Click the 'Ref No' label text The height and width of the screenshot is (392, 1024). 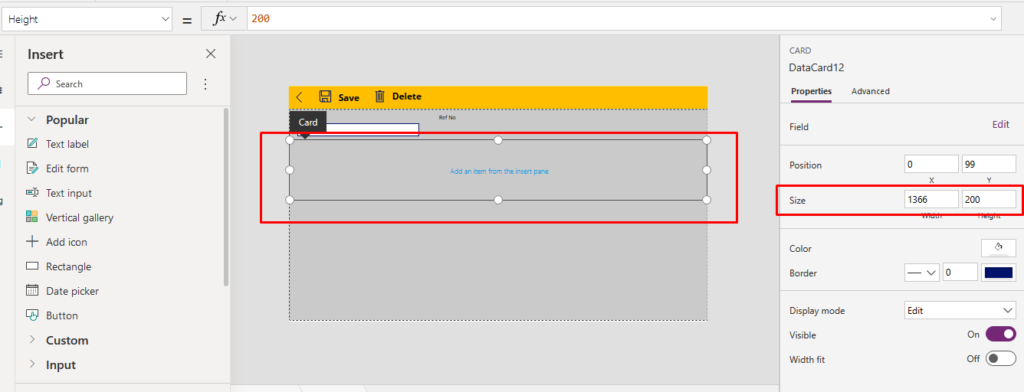coord(447,118)
